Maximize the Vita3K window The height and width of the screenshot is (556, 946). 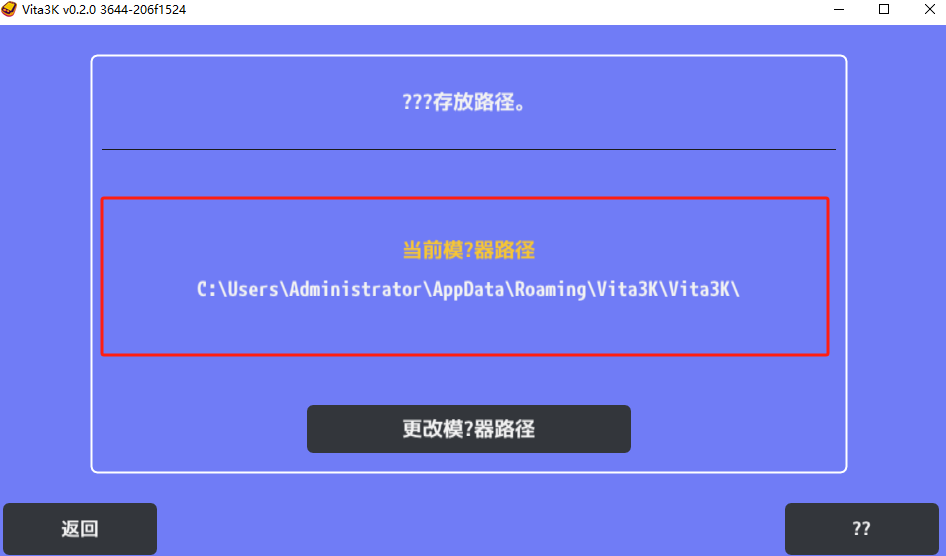coord(884,9)
